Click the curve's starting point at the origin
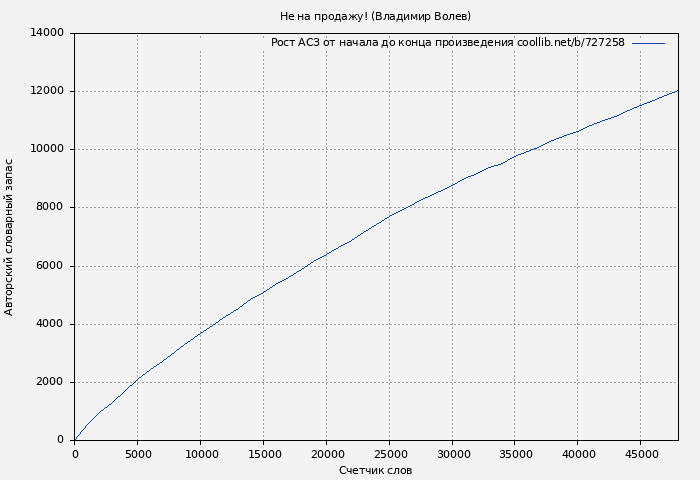The width and height of the screenshot is (700, 480). (x=75, y=440)
